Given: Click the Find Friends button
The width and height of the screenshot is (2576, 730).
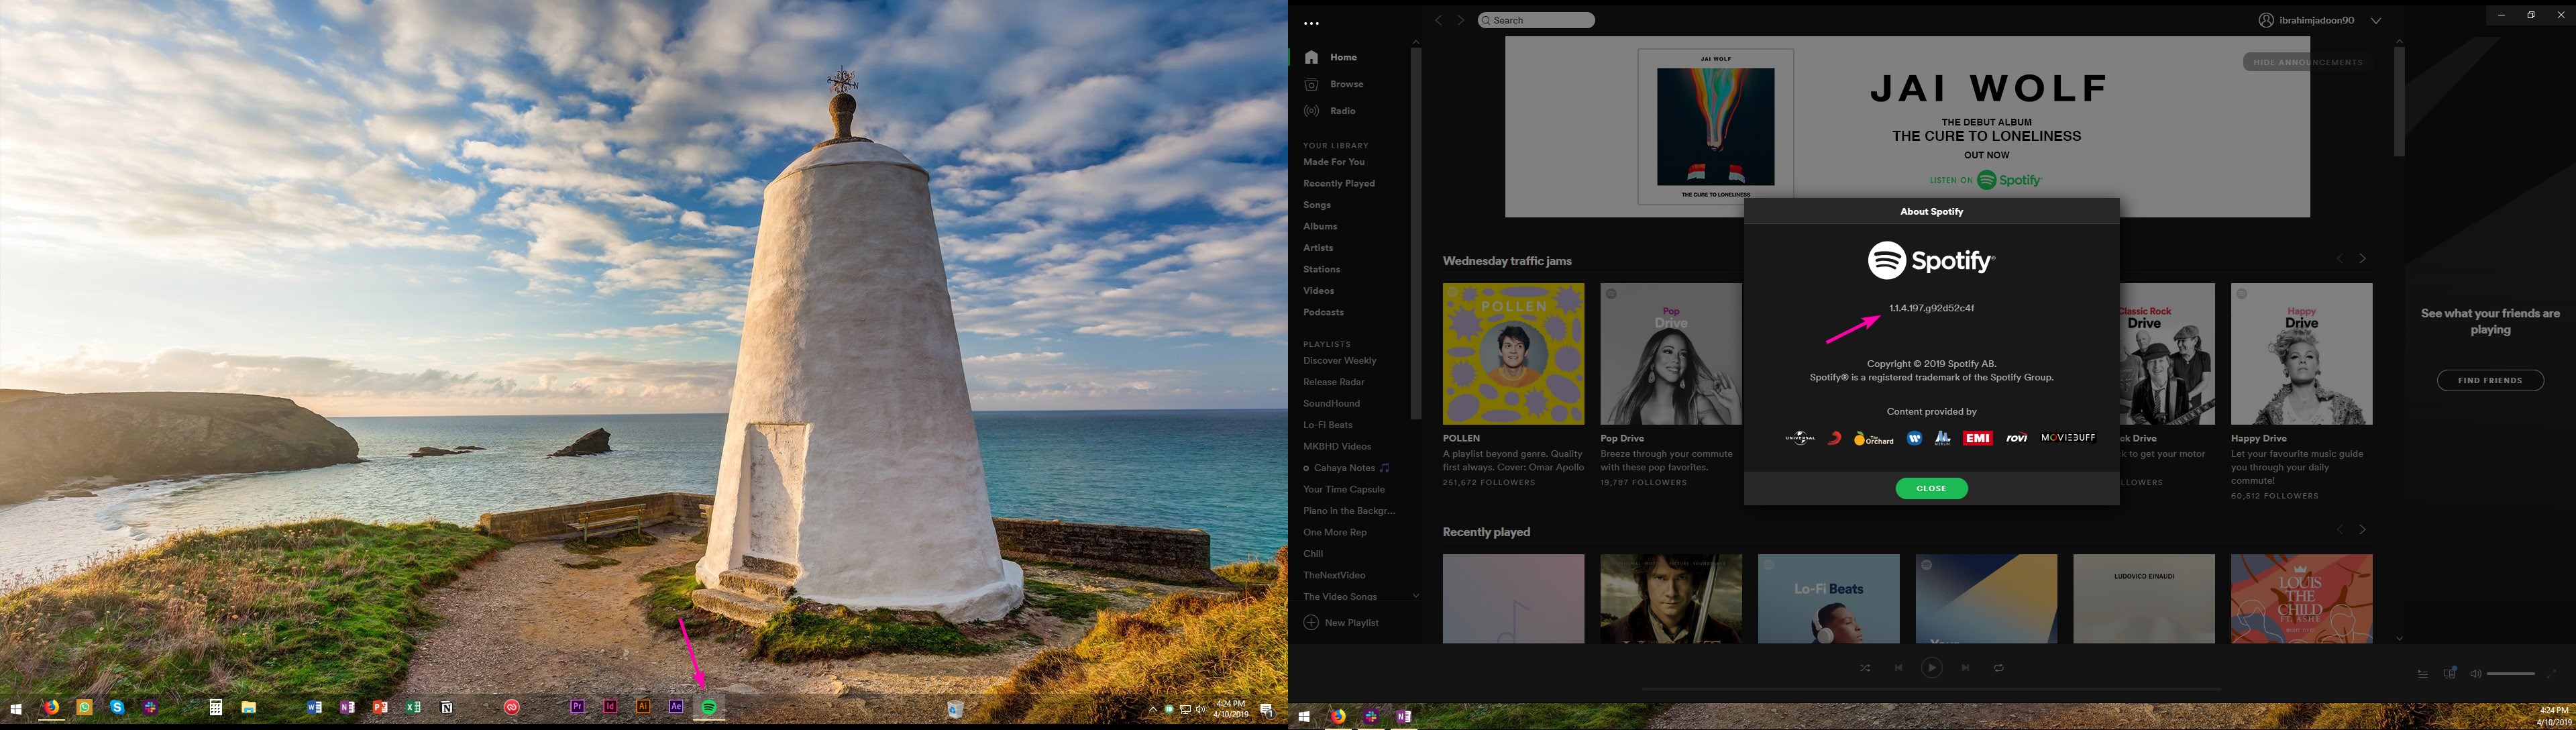Looking at the screenshot, I should click(x=2490, y=381).
